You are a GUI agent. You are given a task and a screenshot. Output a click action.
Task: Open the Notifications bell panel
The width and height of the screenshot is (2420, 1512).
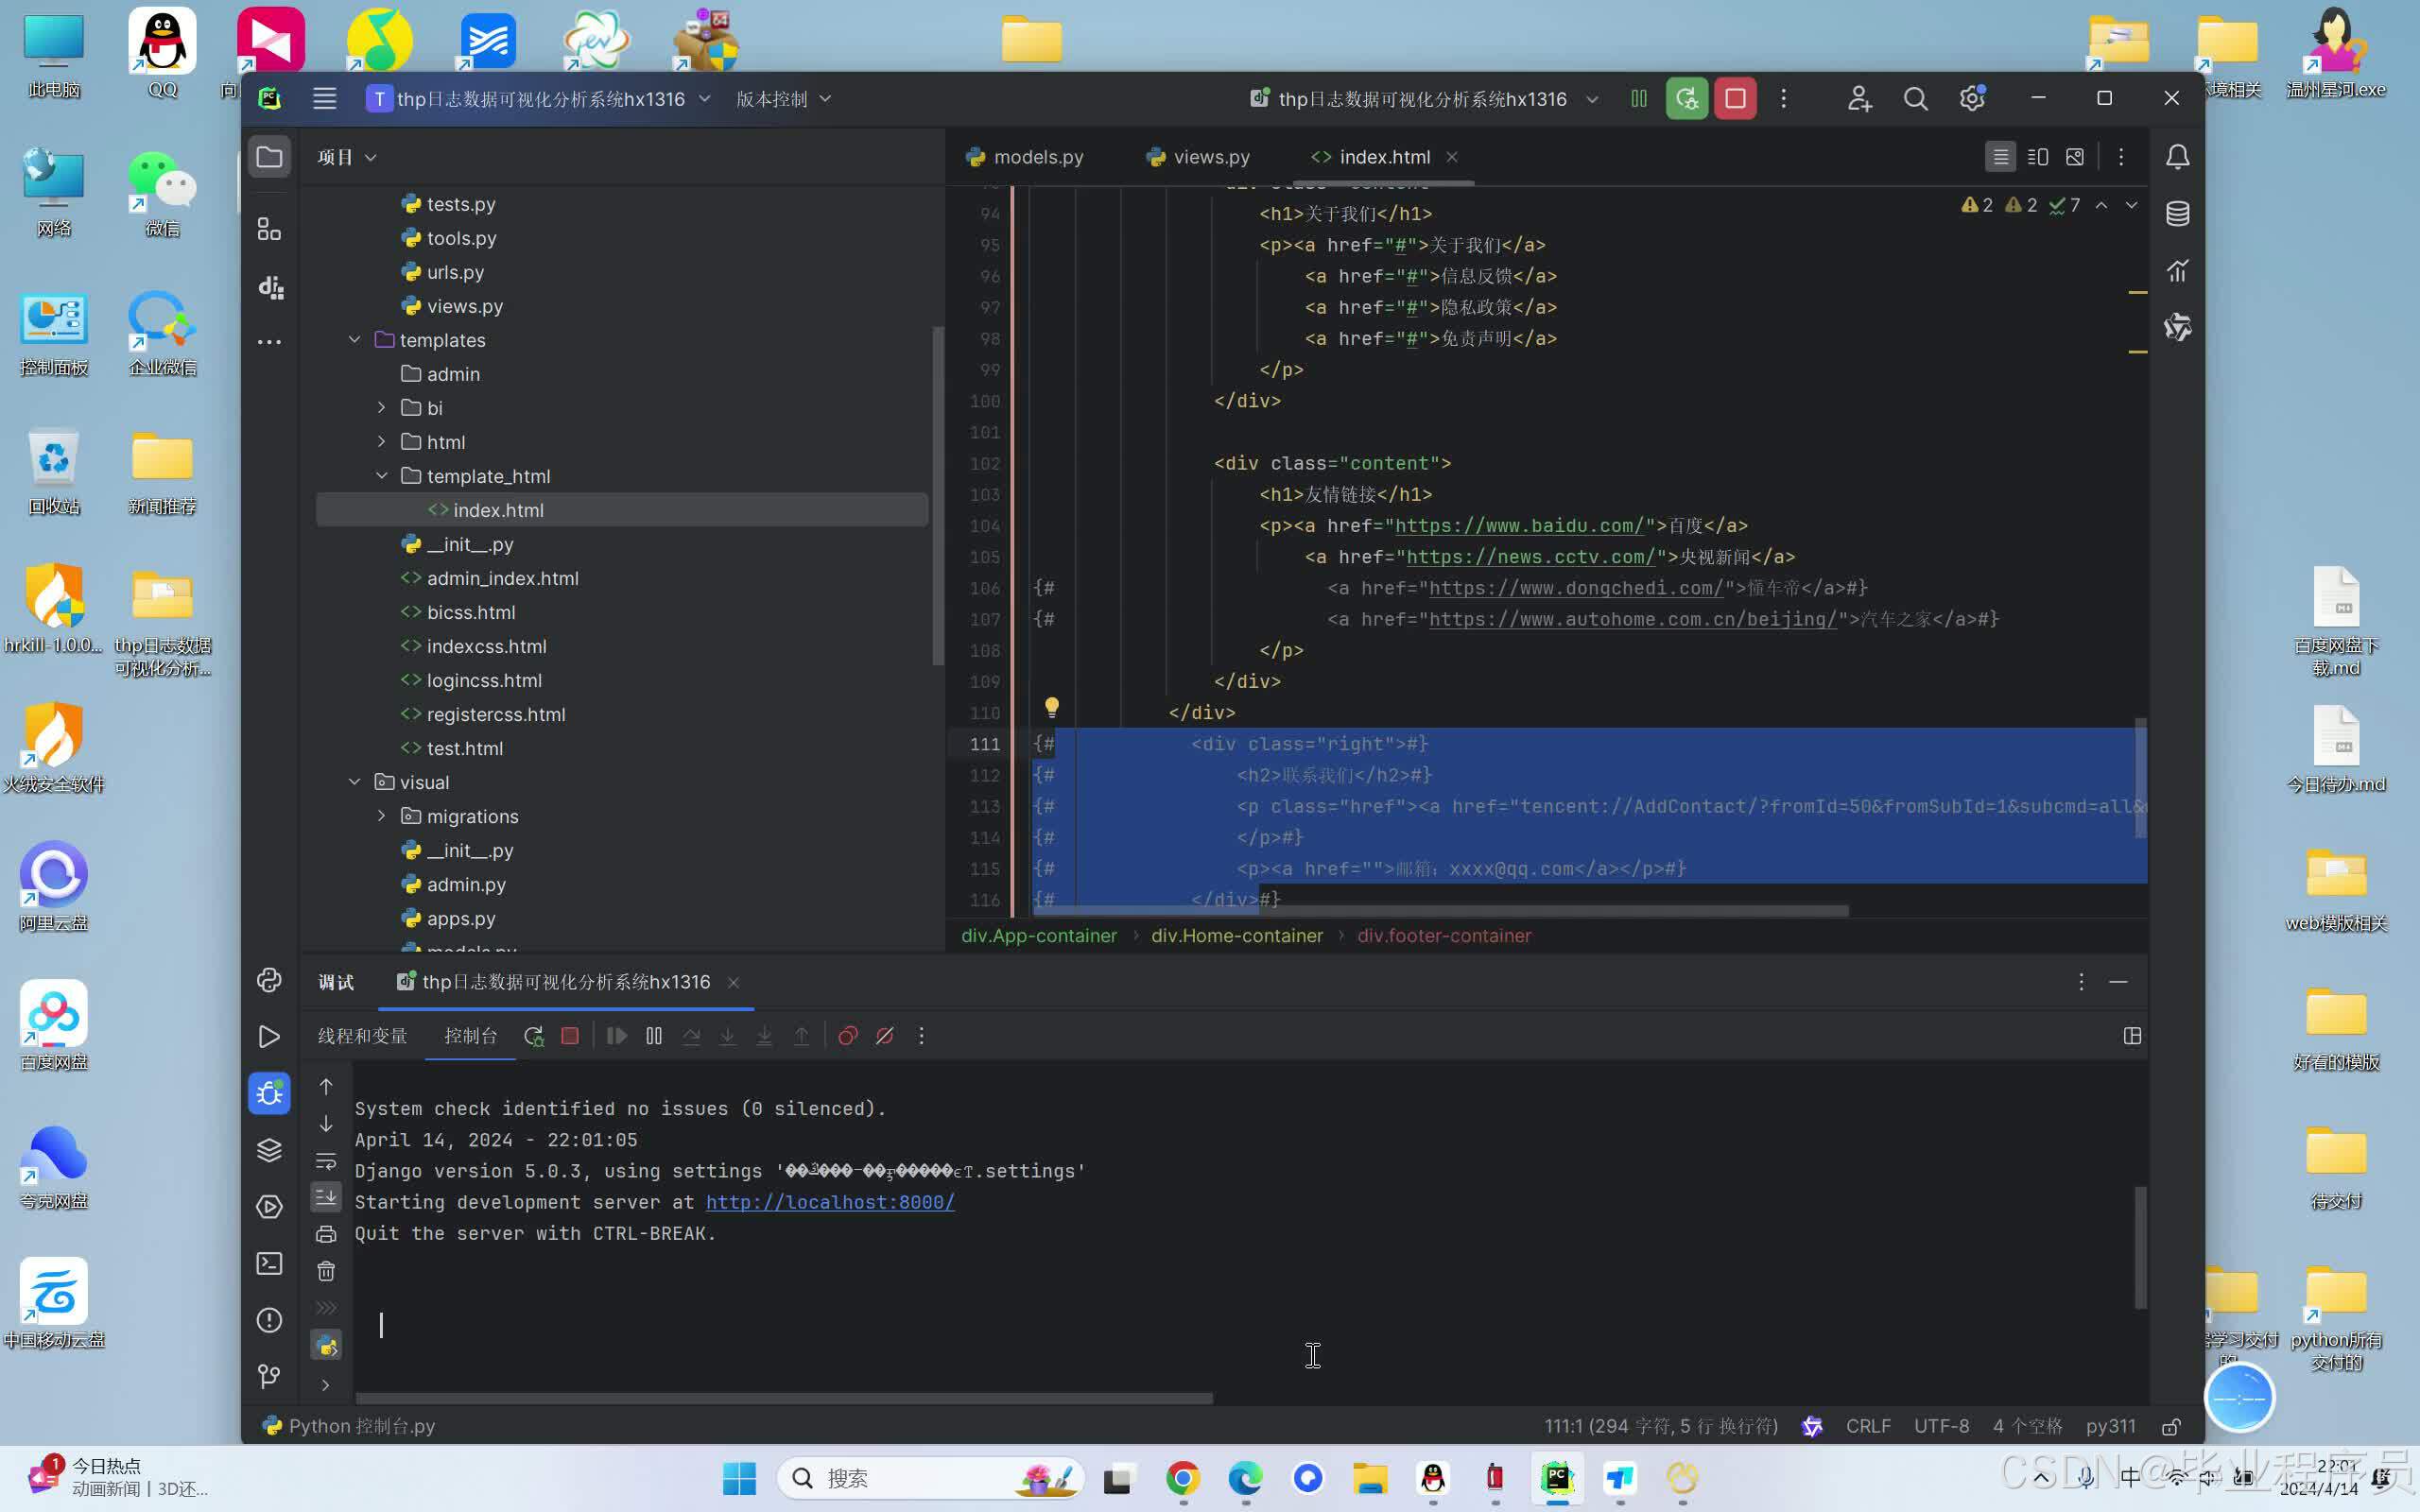click(2177, 157)
